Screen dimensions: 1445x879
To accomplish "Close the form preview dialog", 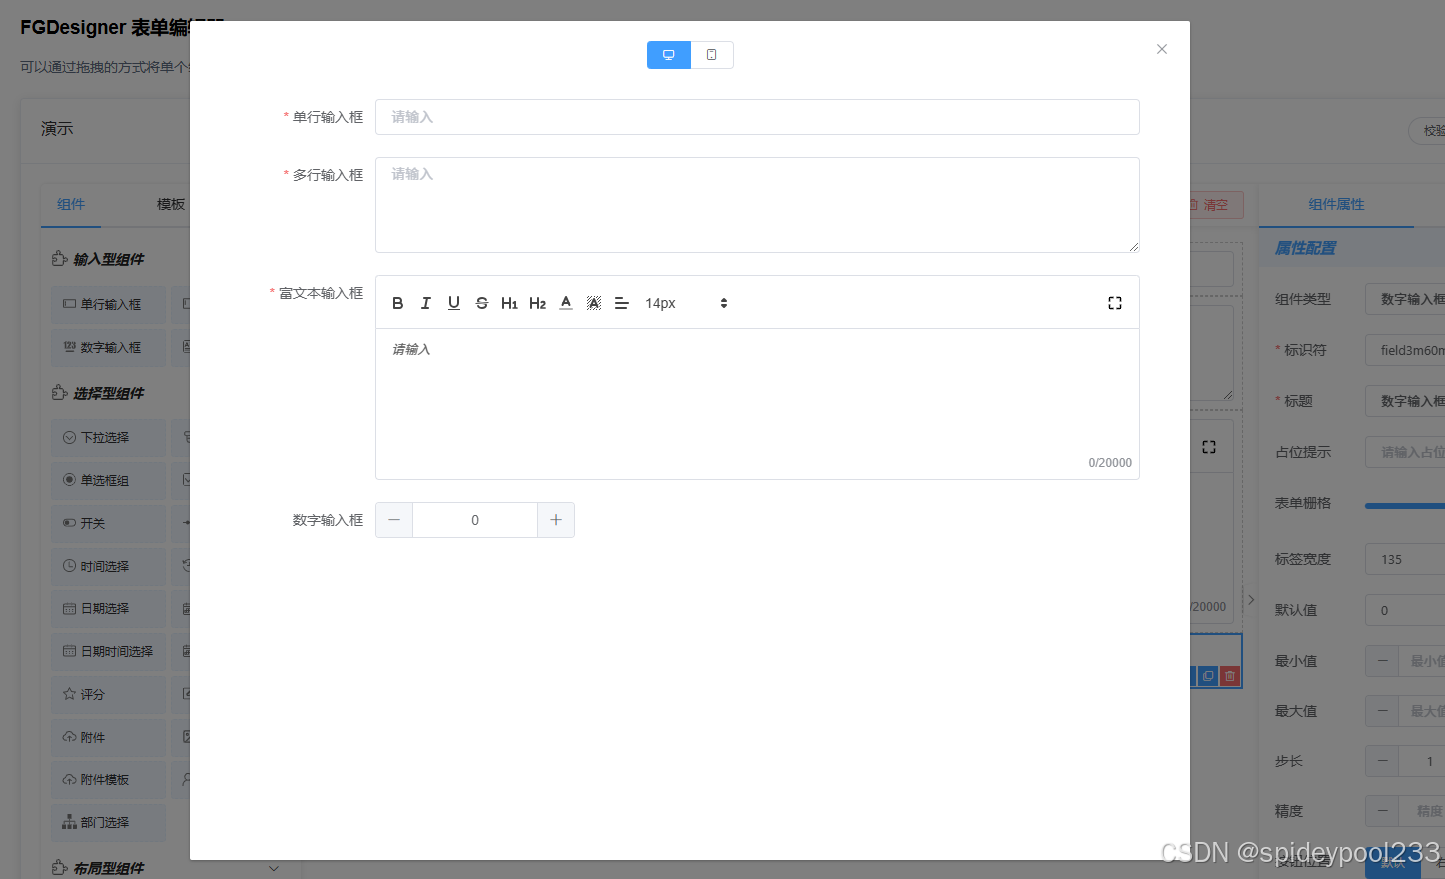I will click(1162, 49).
